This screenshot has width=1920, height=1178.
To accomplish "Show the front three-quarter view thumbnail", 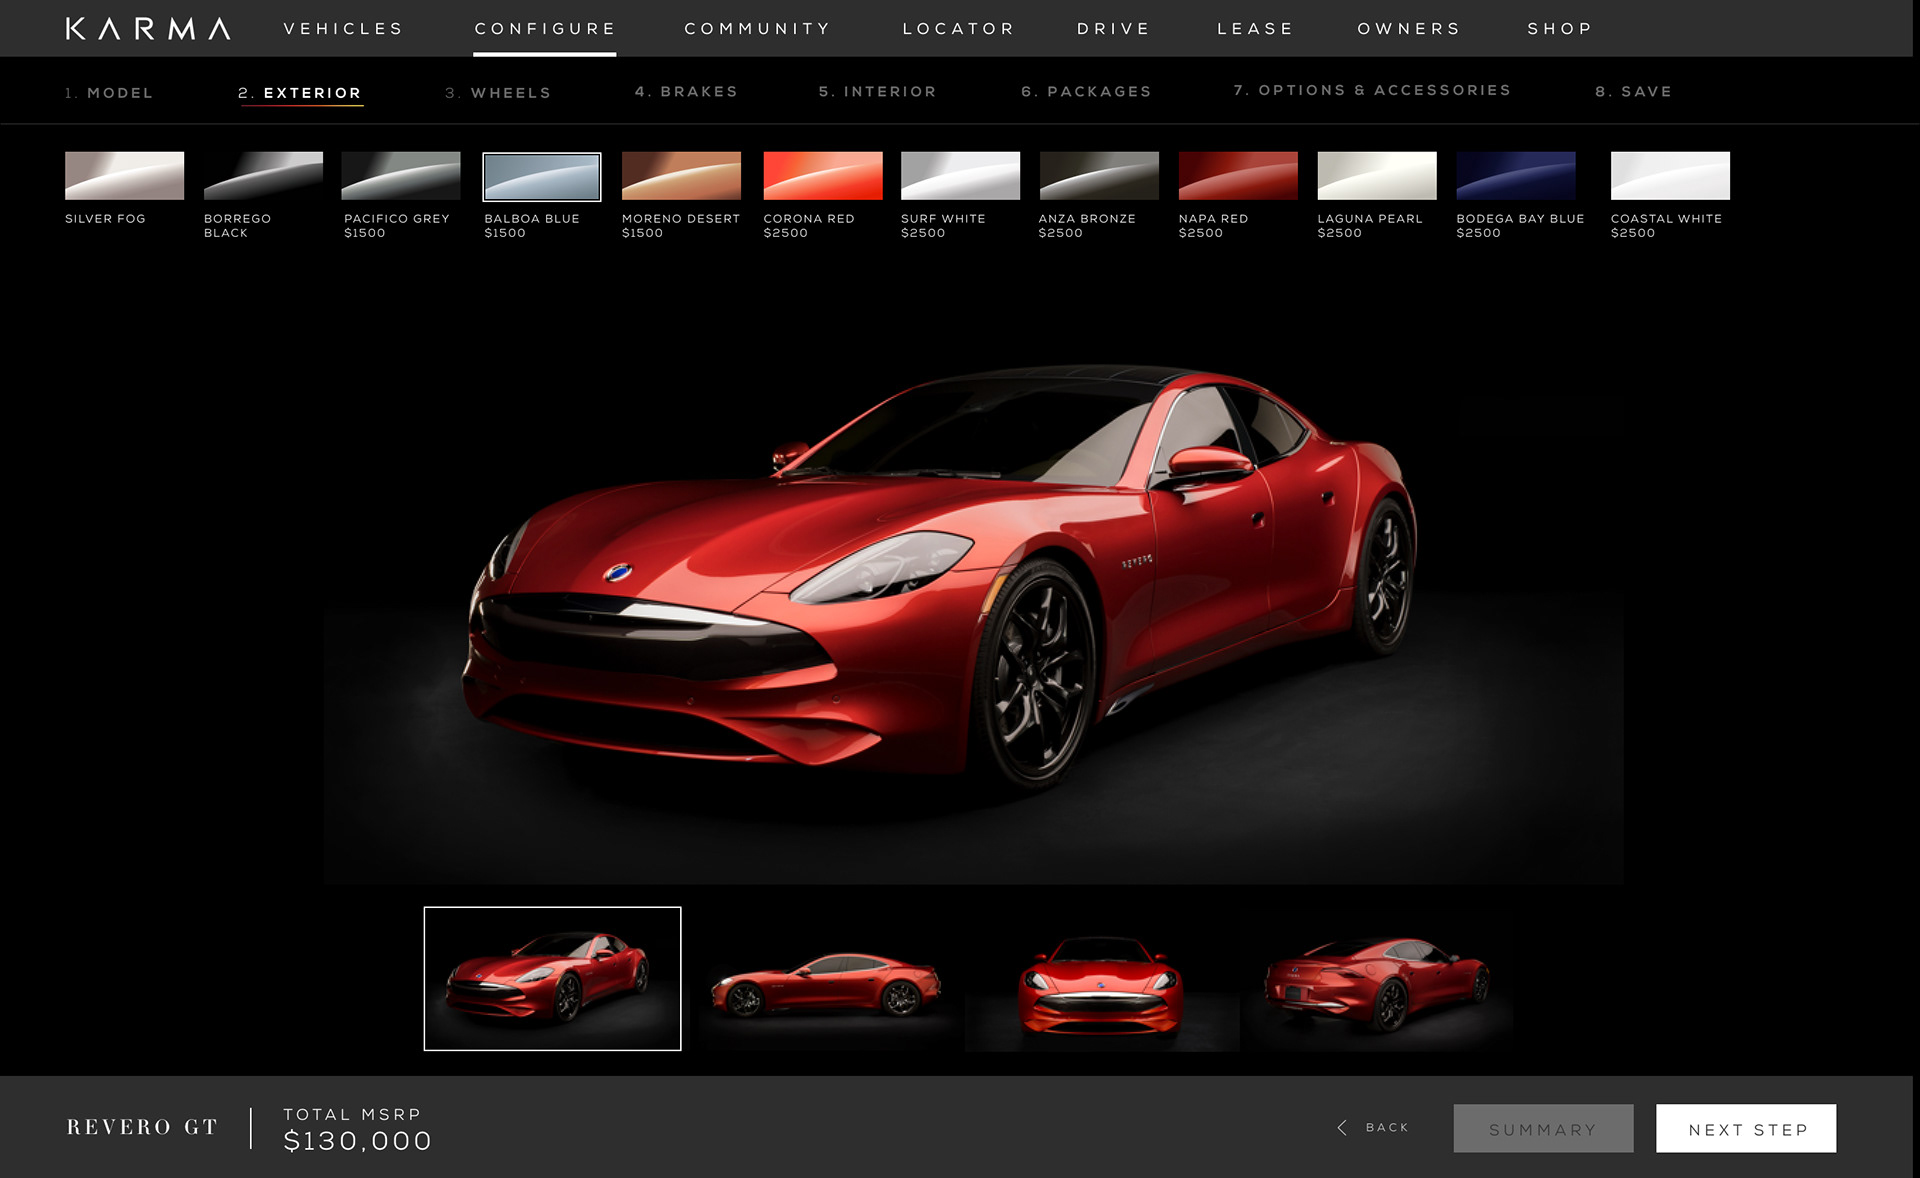I will click(552, 979).
